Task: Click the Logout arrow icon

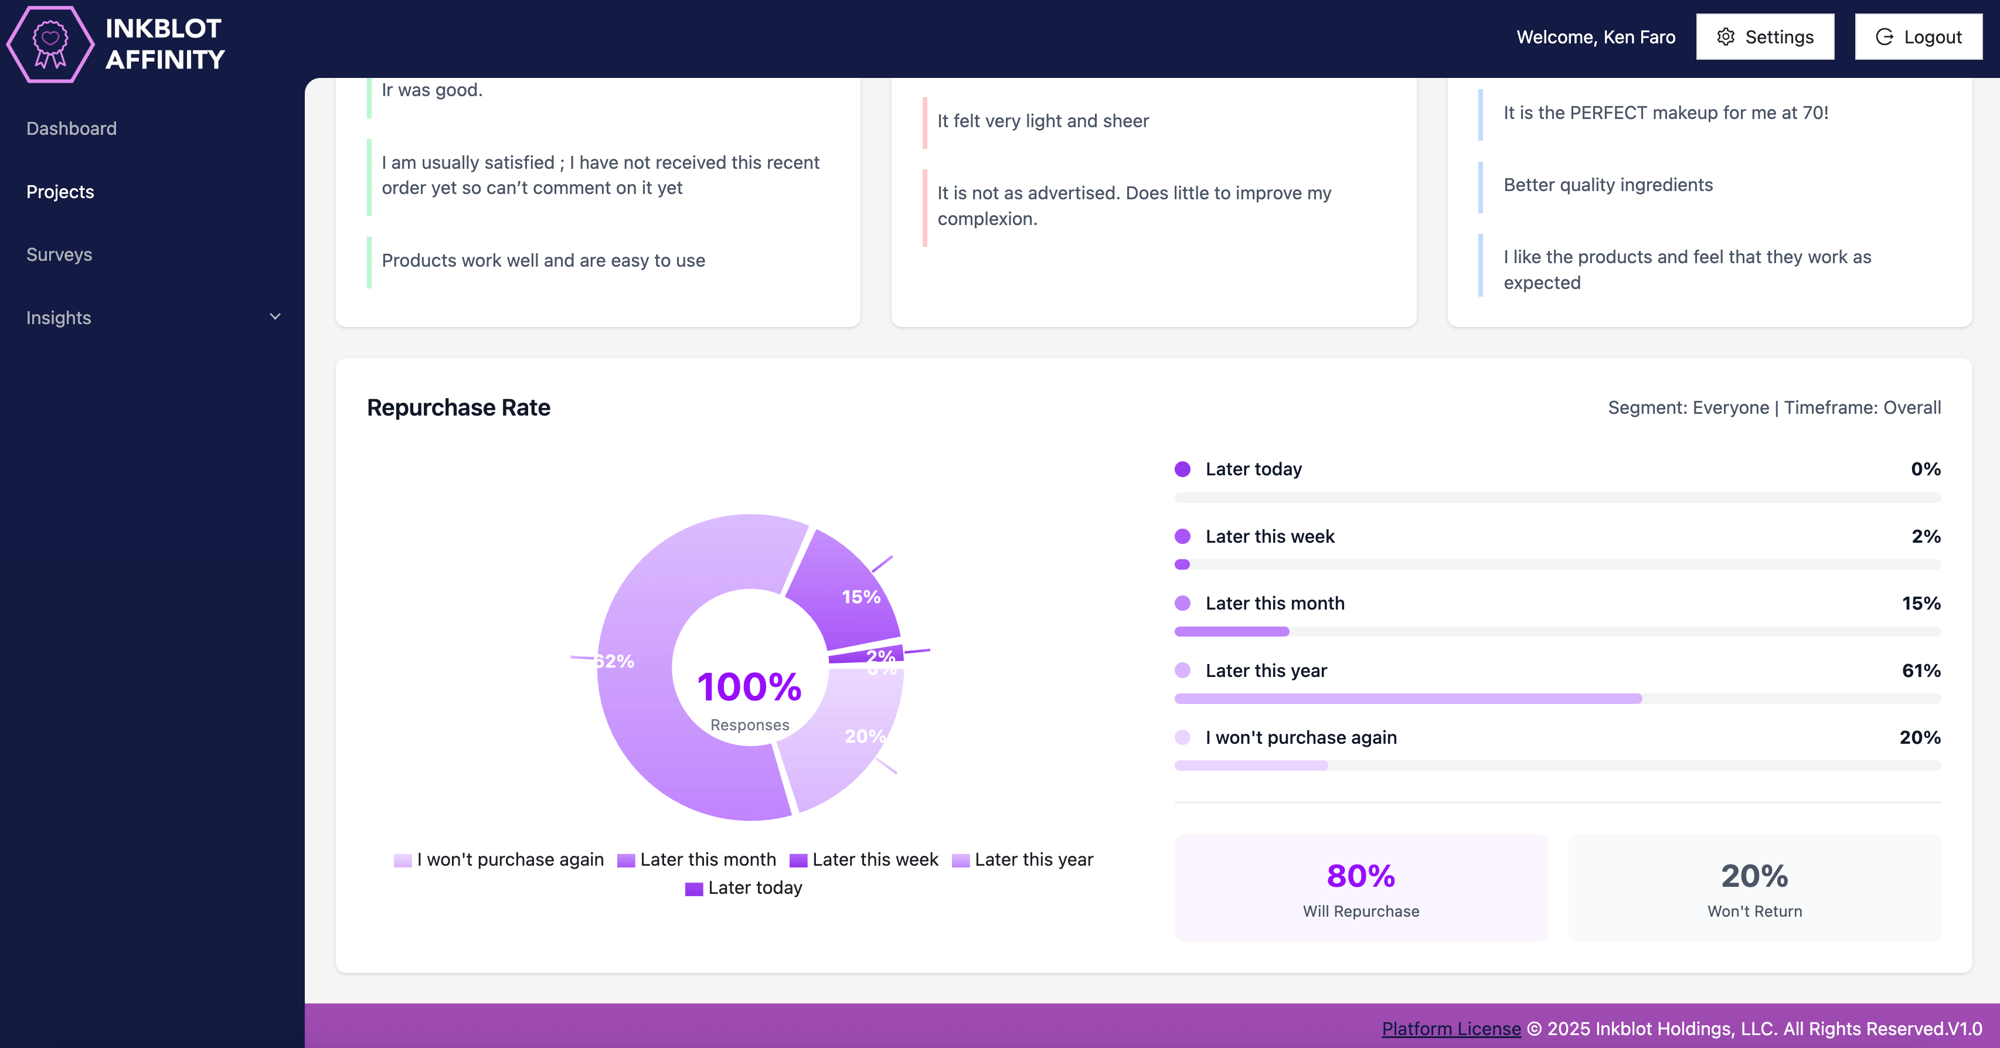Action: click(x=1884, y=37)
